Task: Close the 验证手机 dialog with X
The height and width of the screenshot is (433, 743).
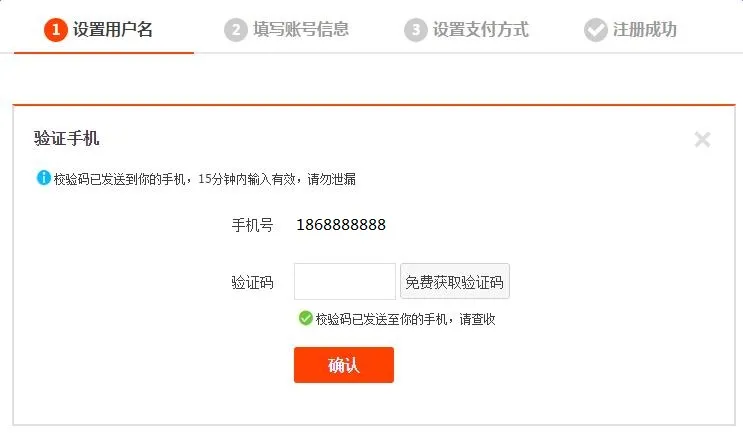Action: 702,139
